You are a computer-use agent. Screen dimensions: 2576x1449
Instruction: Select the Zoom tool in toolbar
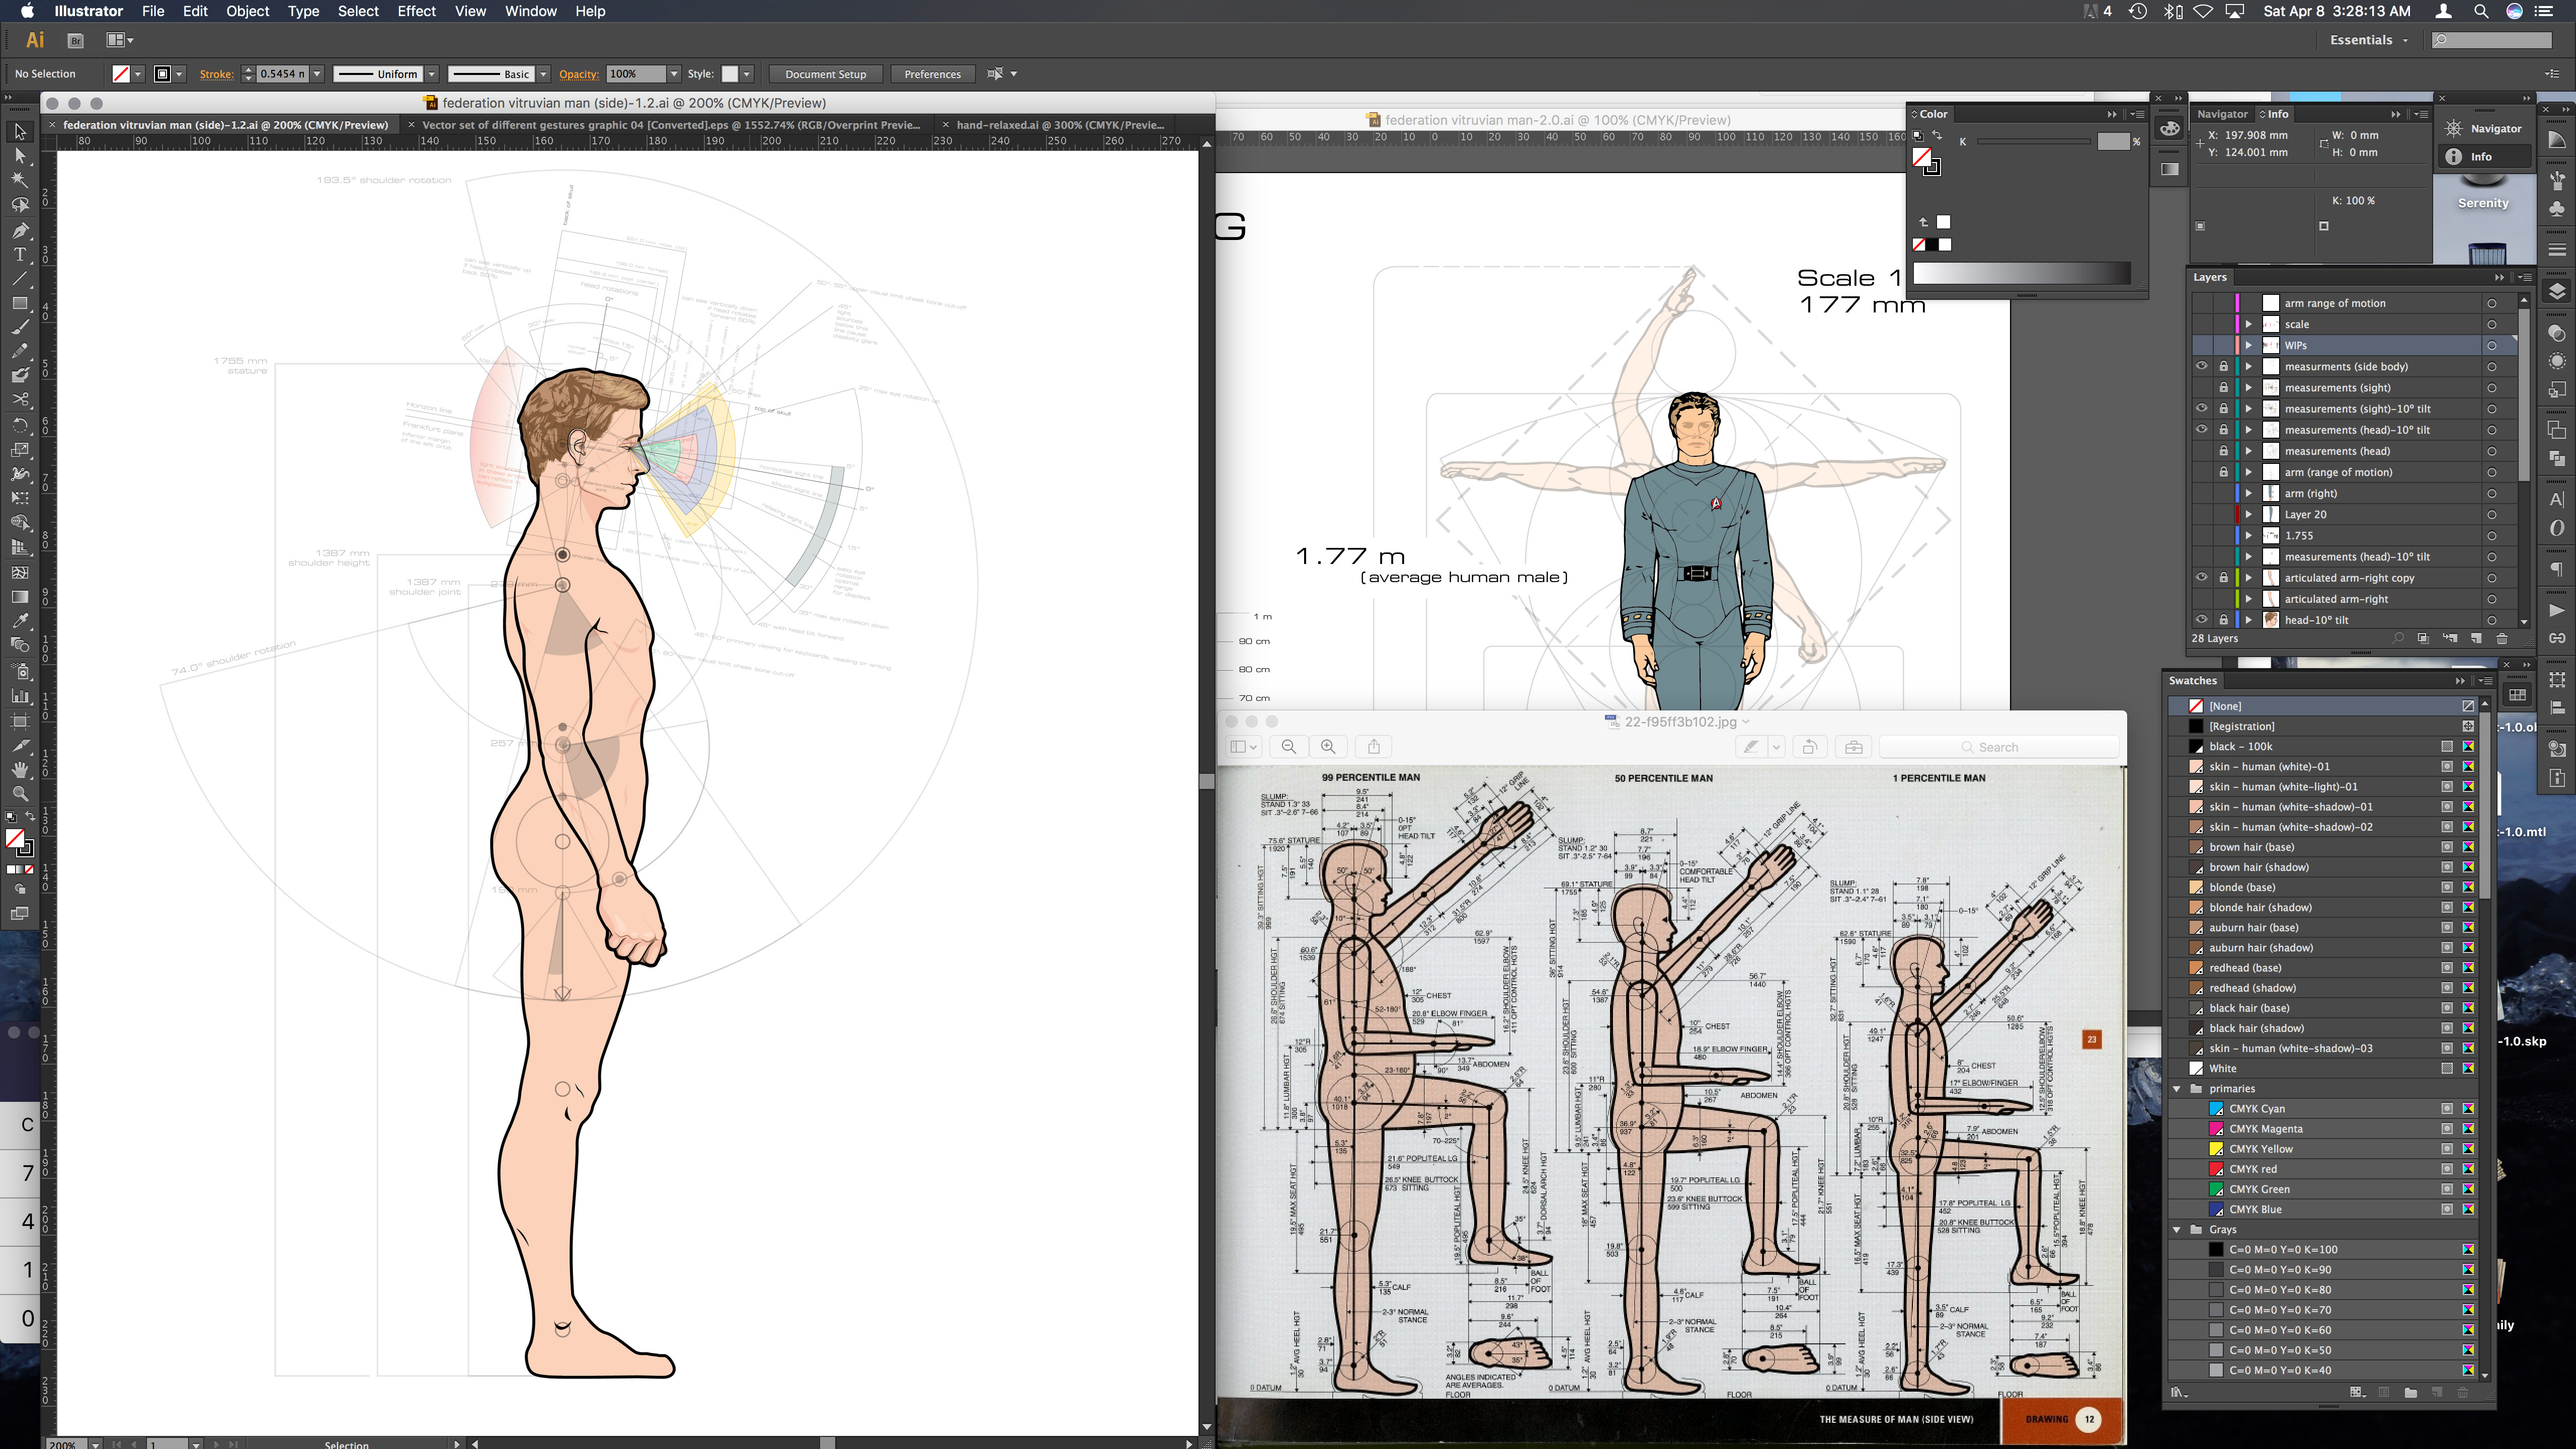coord(20,793)
